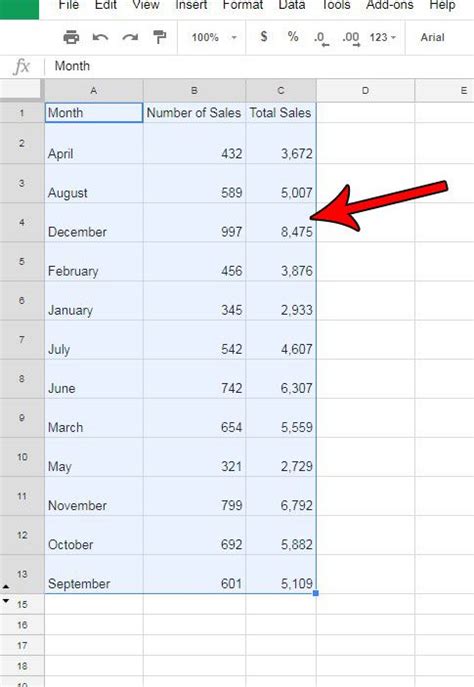This screenshot has width=474, height=687.
Task: Undo the last action
Action: coord(100,37)
